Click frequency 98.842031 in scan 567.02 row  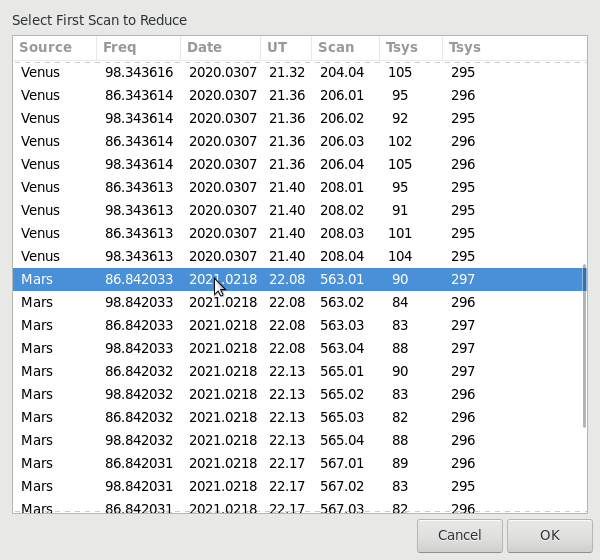(139, 486)
